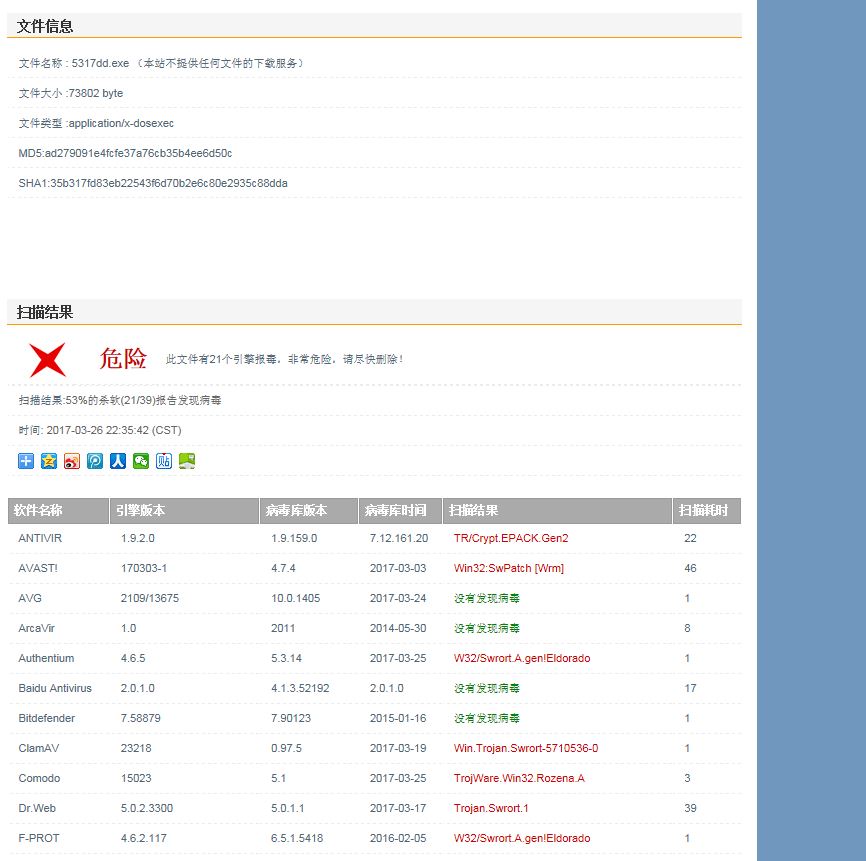Click Baidu database version 4.1.3.52192
866x861 pixels.
click(x=300, y=688)
